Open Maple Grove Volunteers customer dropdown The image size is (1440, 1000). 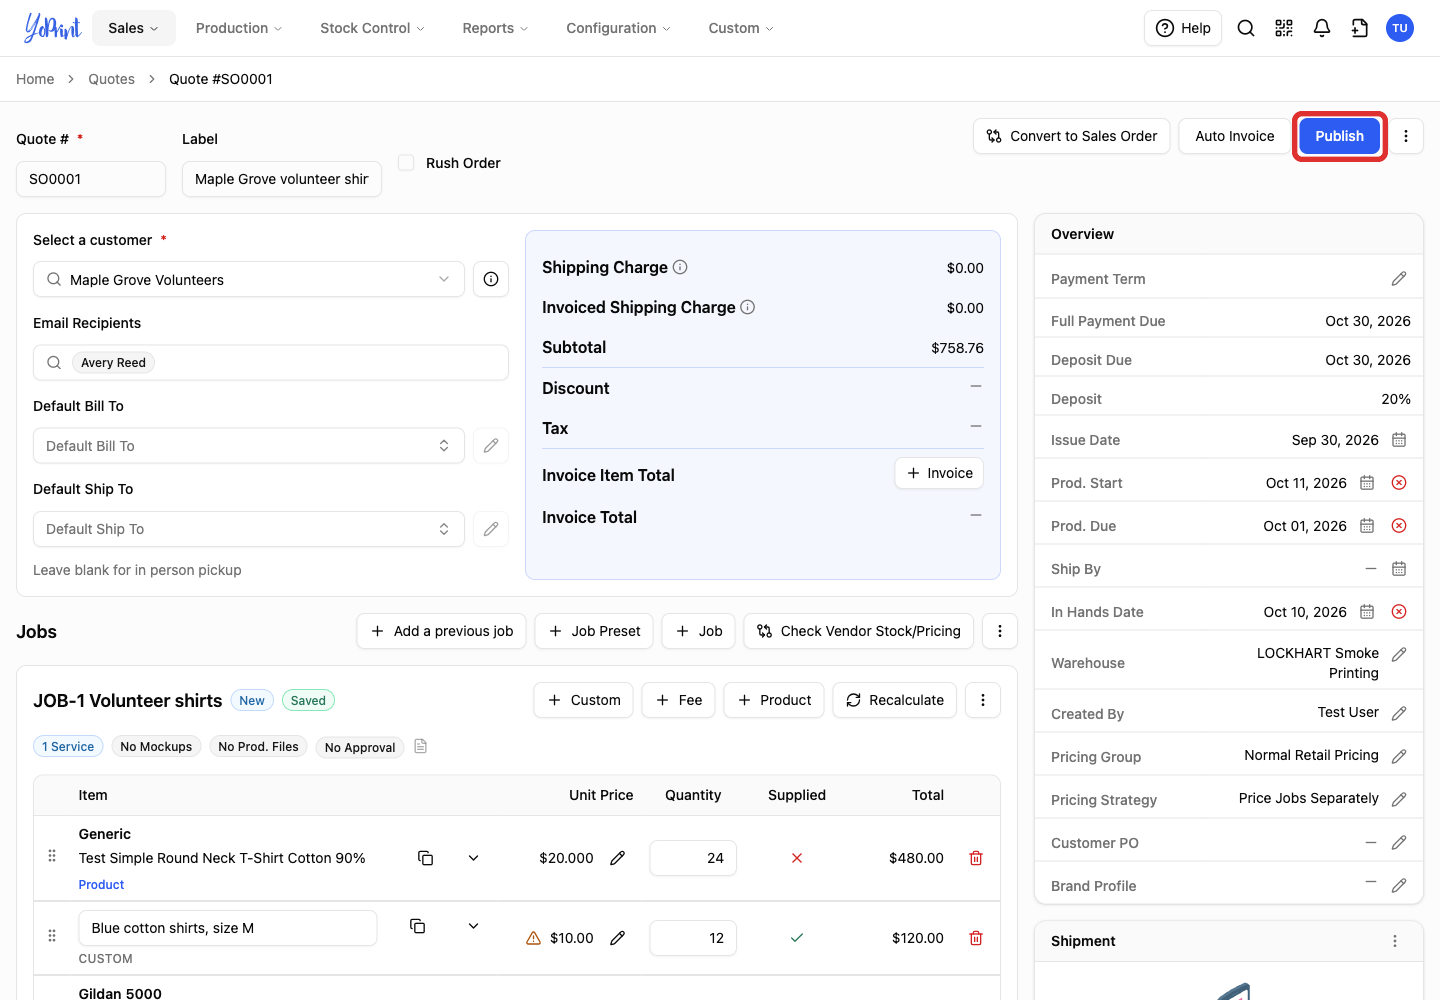249,279
